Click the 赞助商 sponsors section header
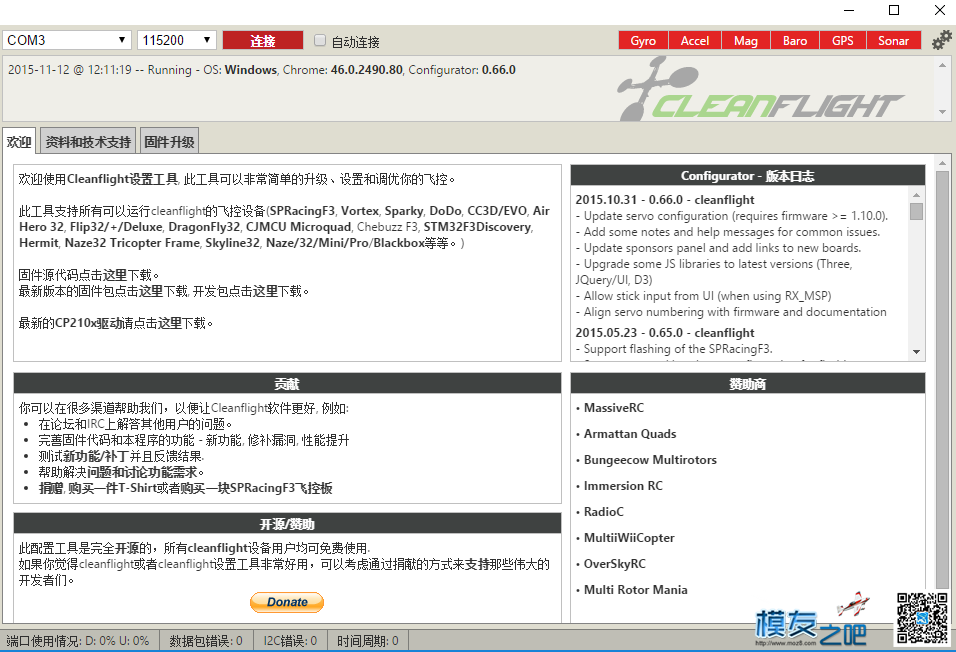The width and height of the screenshot is (956, 652). tap(747, 384)
